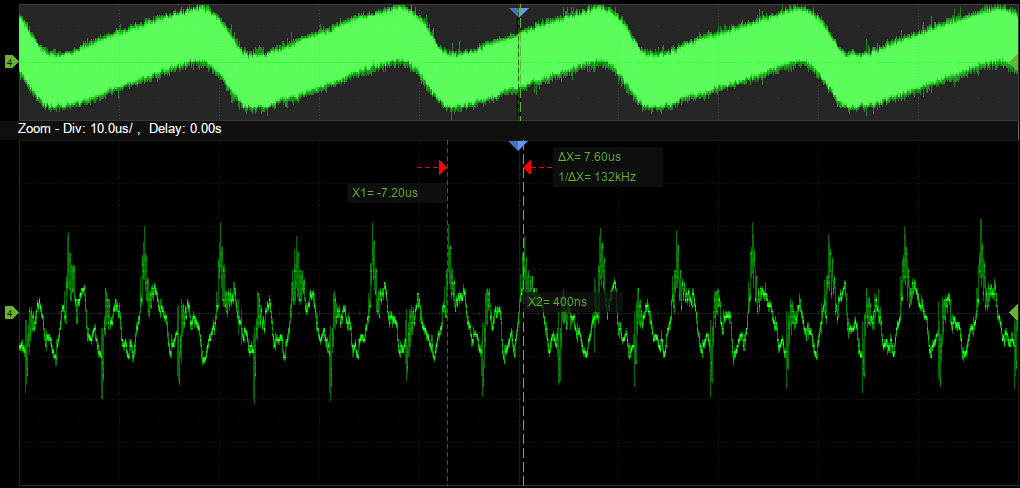Click the right-edge level marker in overview window
The image size is (1020, 488).
point(1013,62)
